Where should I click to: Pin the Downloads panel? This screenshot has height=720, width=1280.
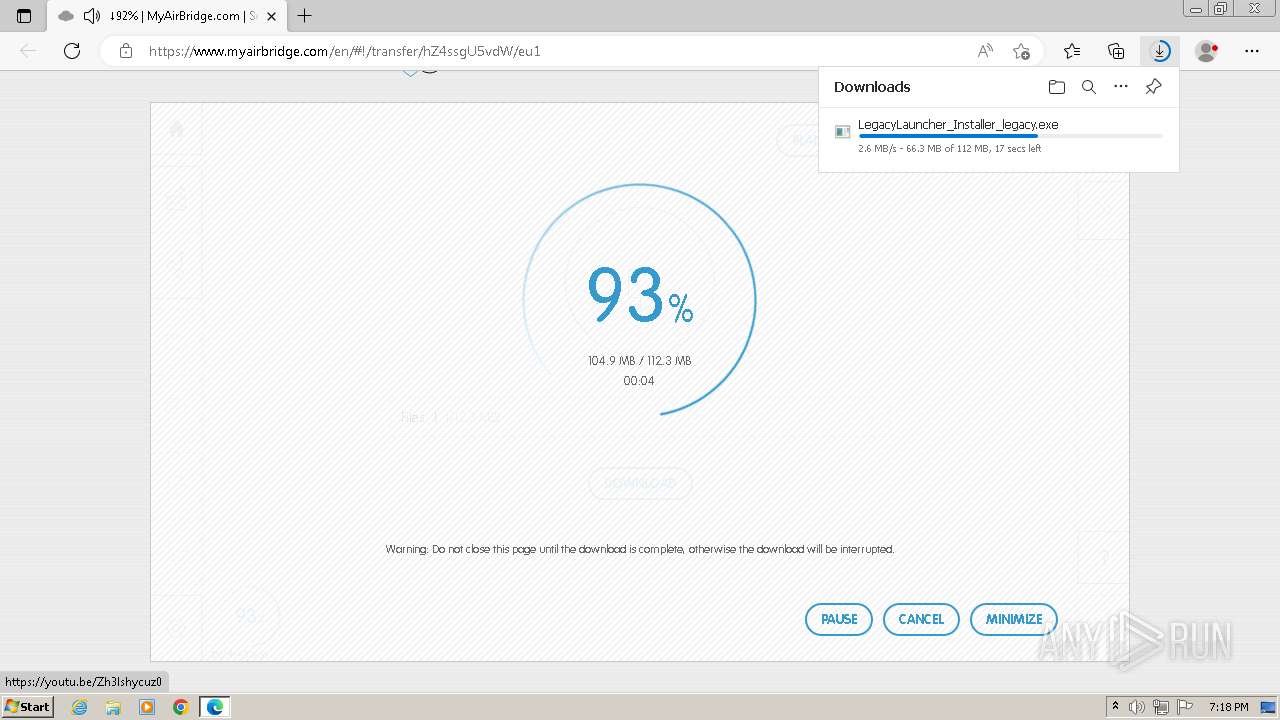[1153, 87]
